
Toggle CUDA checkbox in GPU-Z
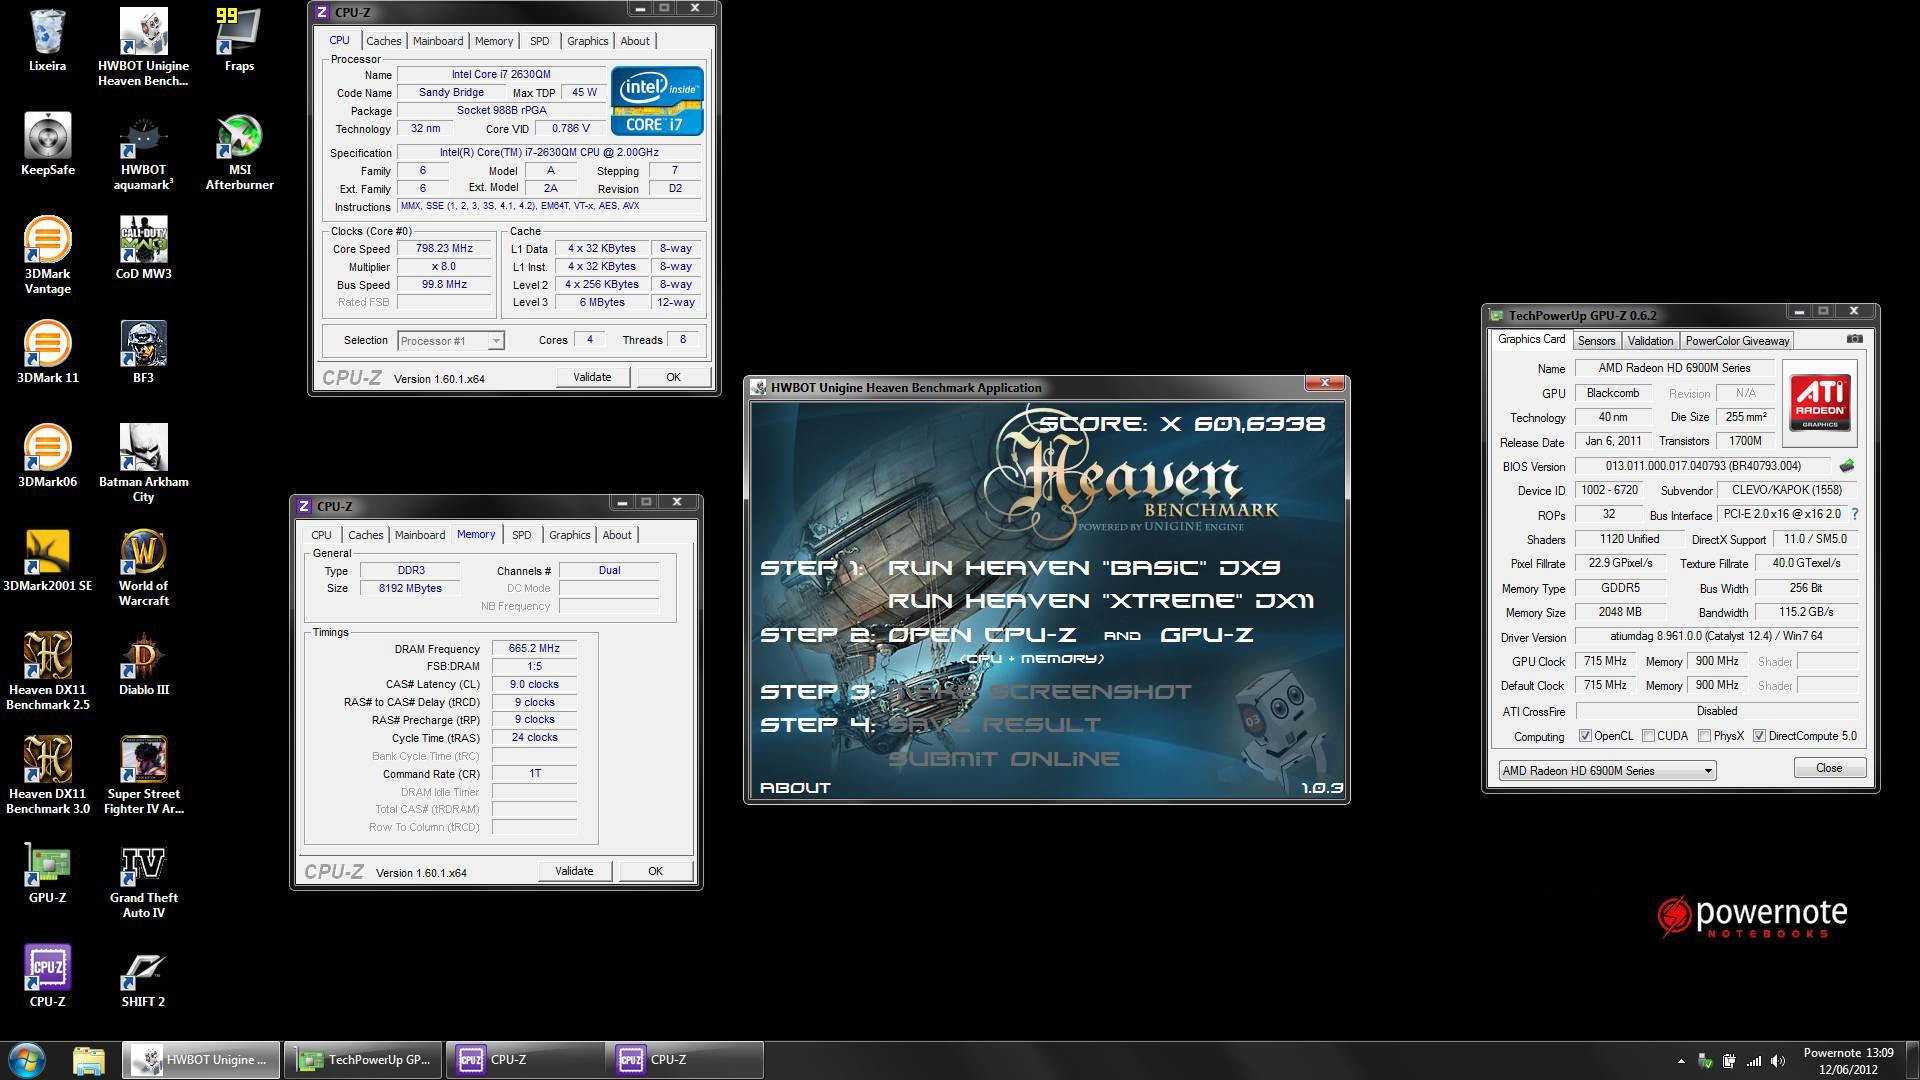click(1648, 736)
